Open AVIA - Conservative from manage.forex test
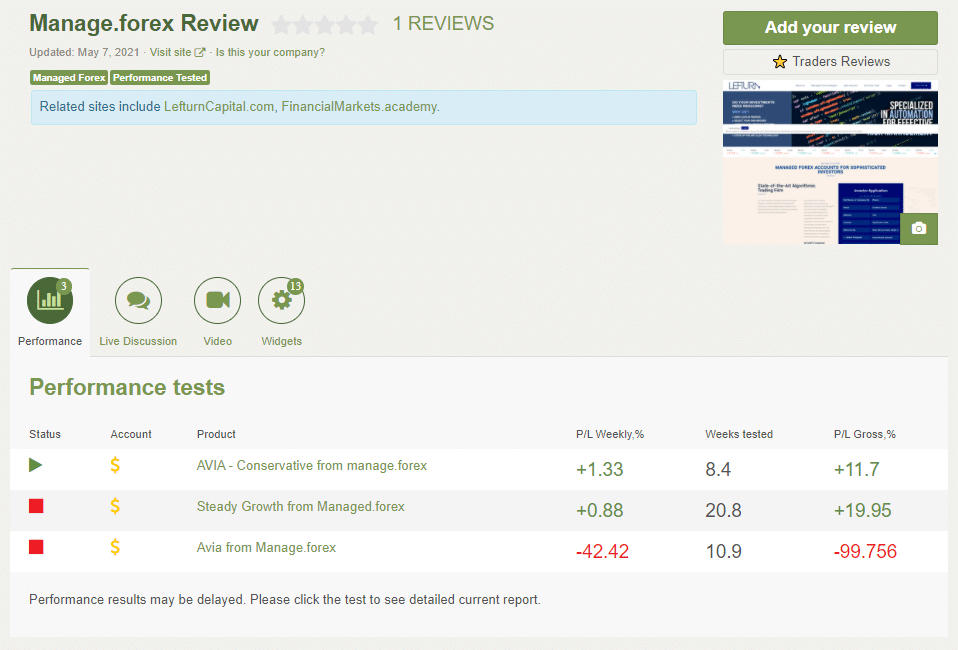958x650 pixels. click(x=312, y=466)
